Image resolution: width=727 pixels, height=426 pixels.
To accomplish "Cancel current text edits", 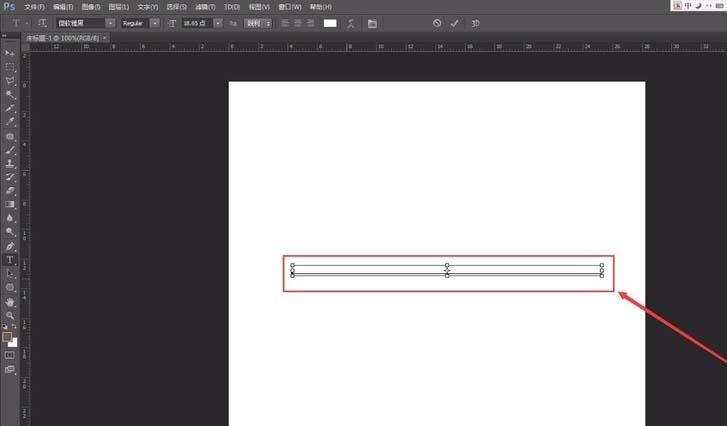I will point(437,23).
